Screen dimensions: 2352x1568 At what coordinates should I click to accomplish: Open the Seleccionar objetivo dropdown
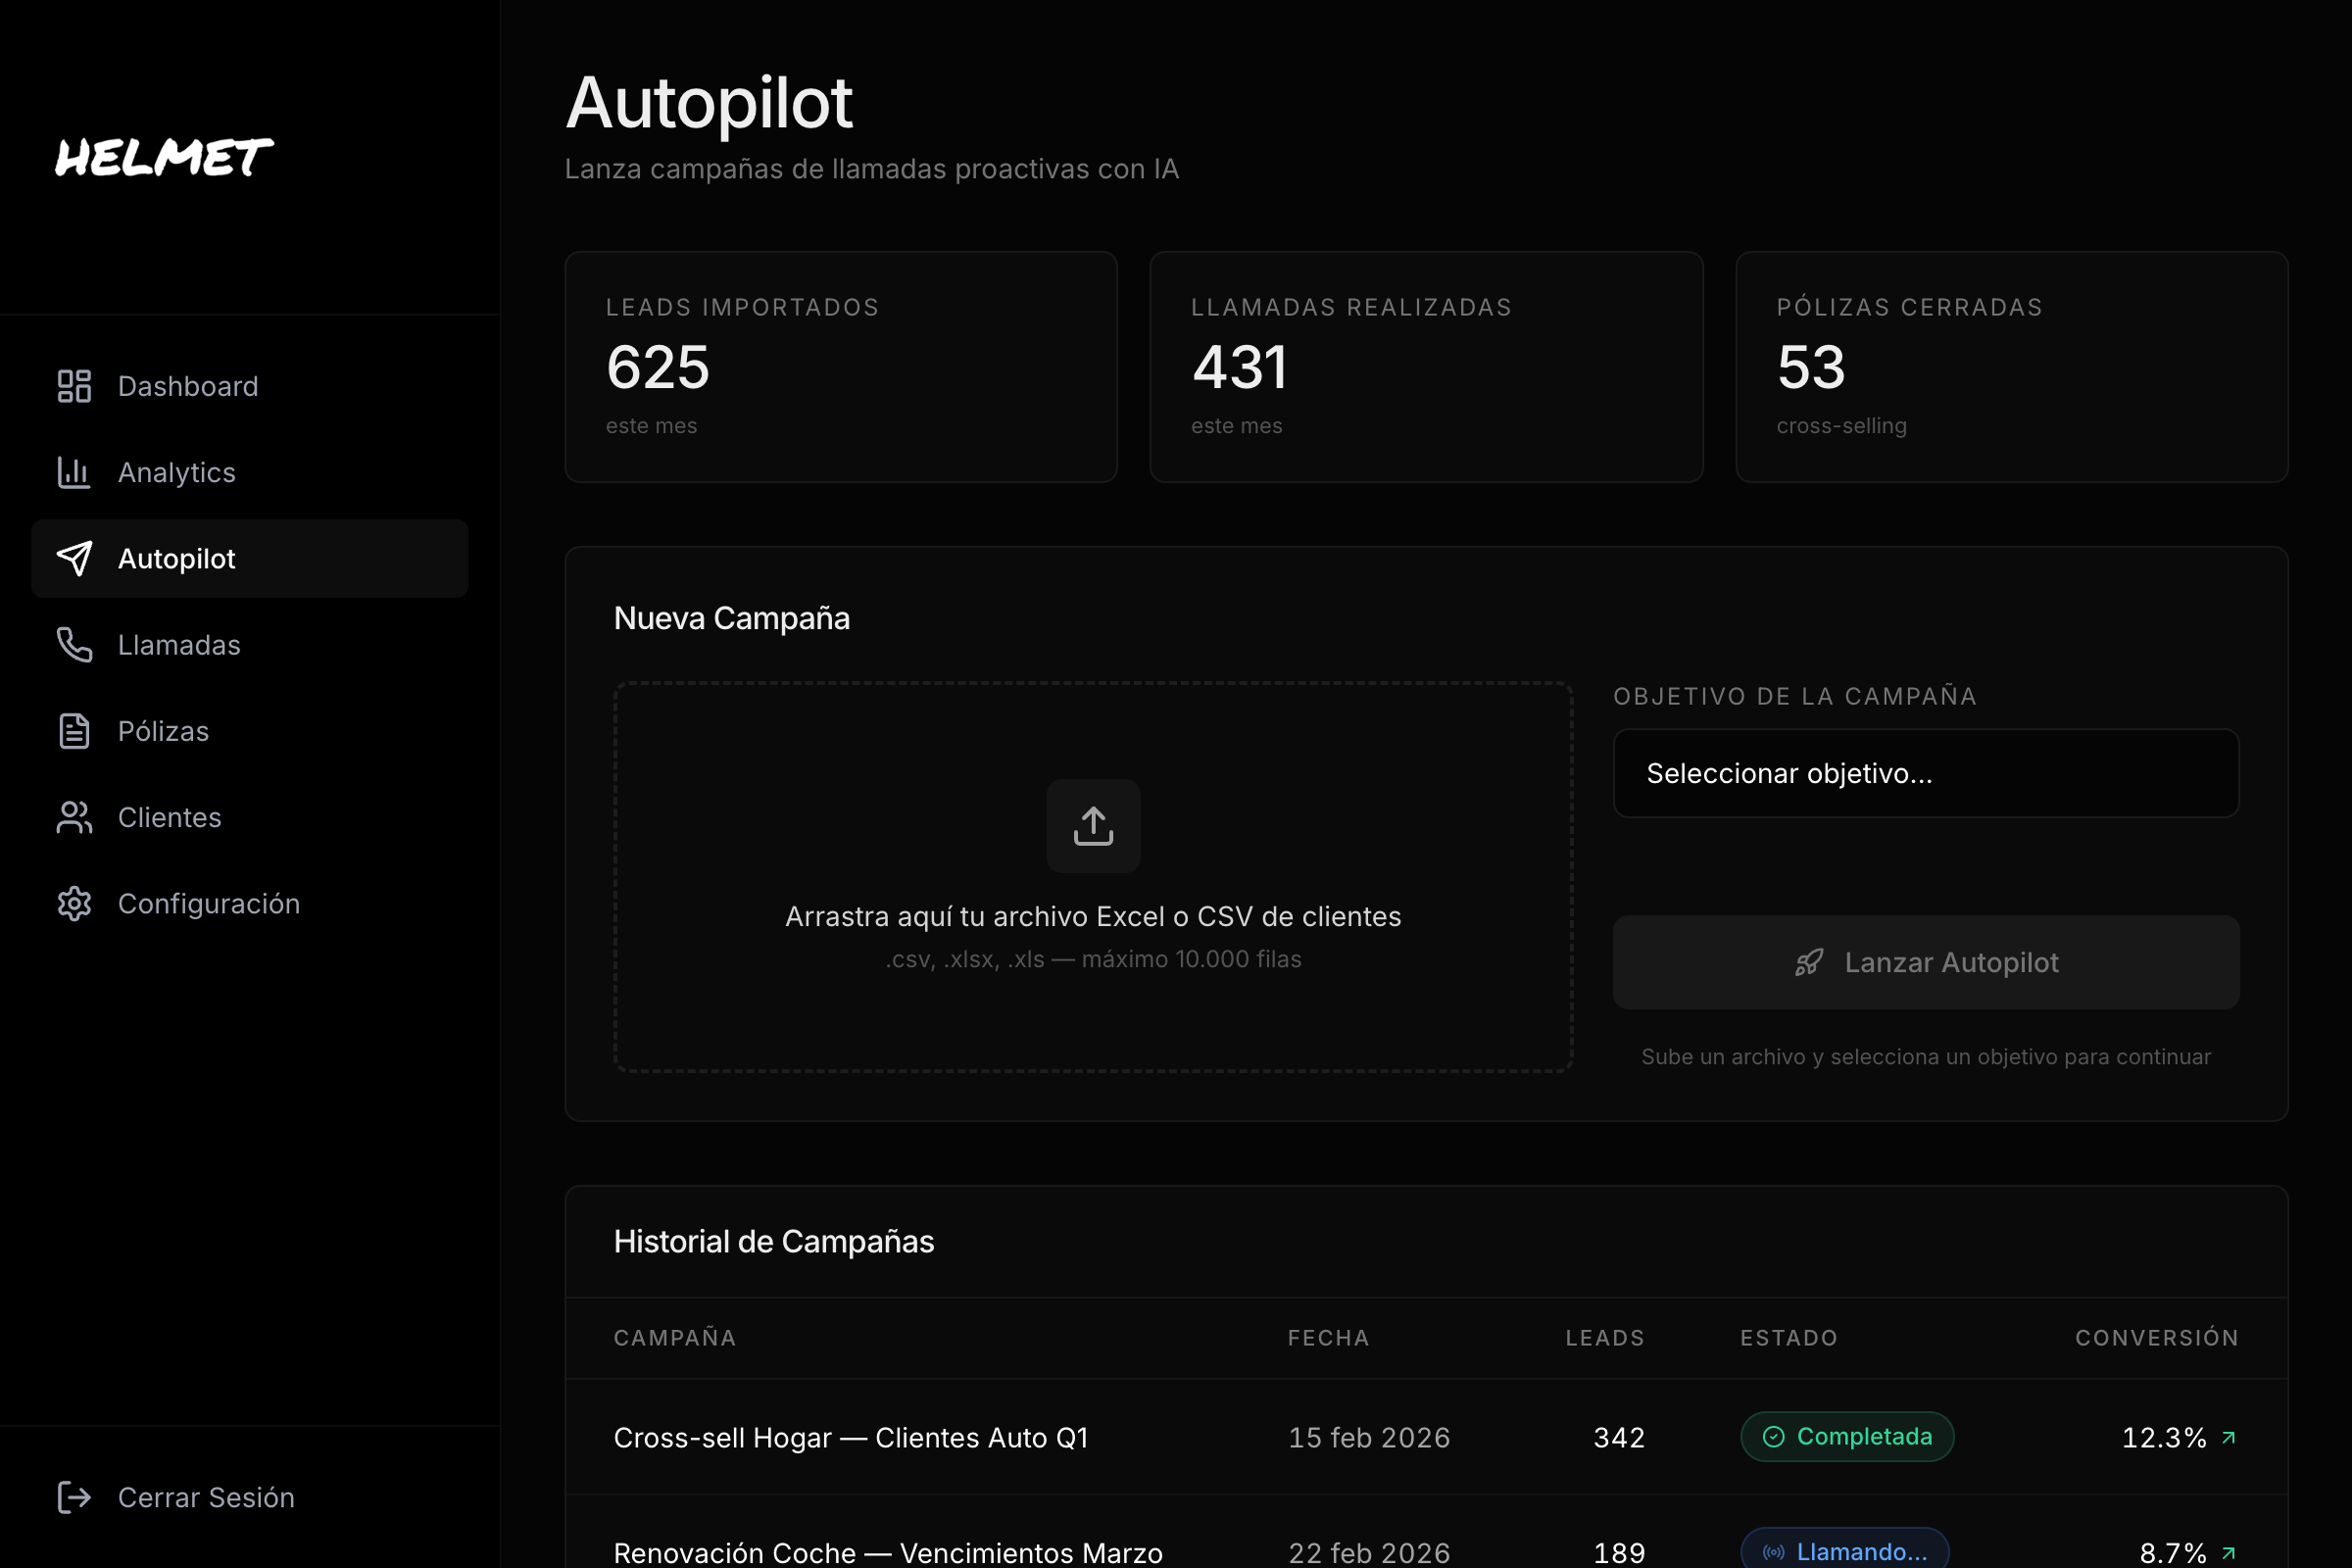(1926, 773)
